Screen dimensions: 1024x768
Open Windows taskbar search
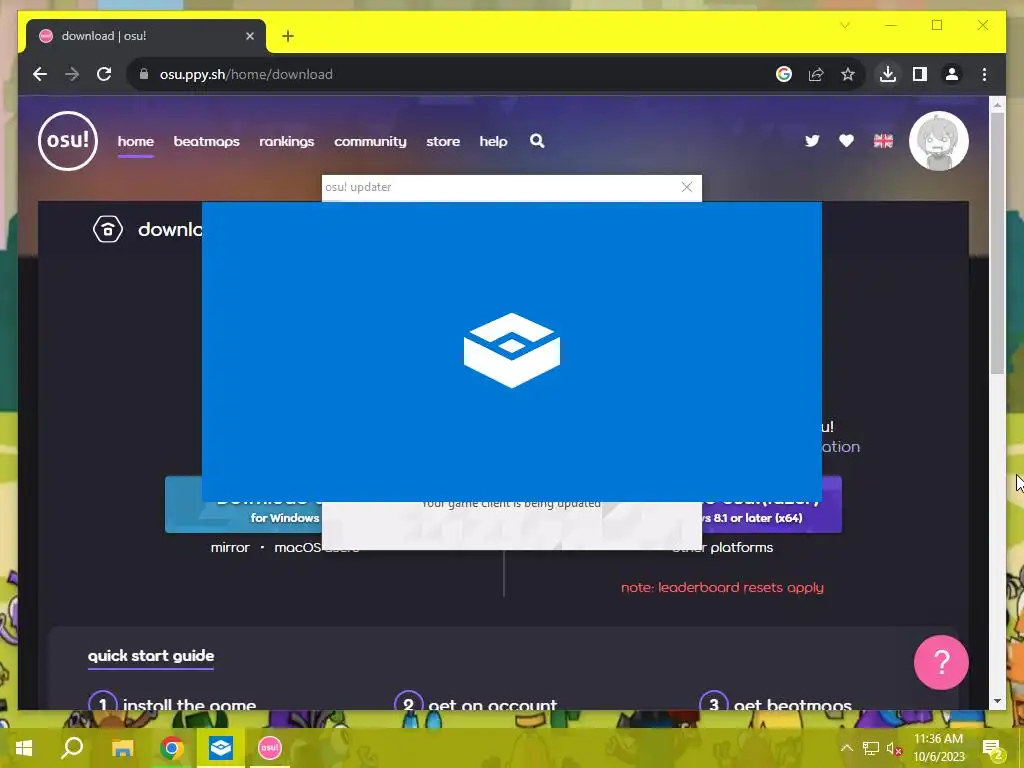[x=72, y=748]
